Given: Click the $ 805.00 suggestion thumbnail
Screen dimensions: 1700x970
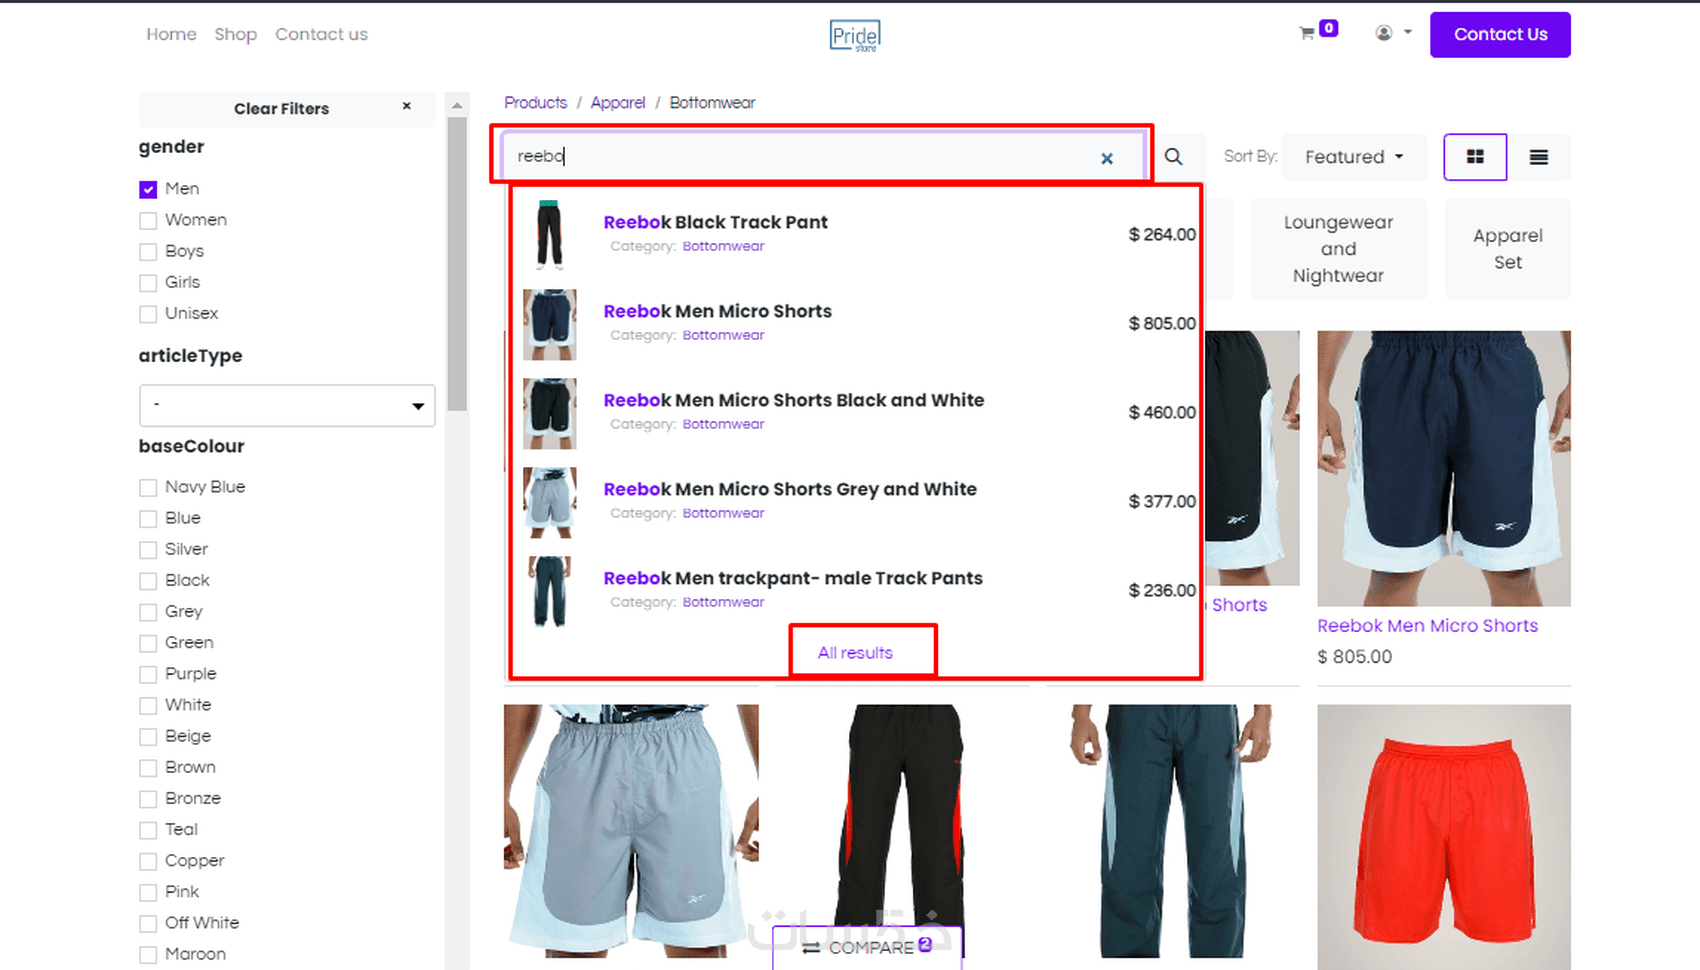Looking at the screenshot, I should [549, 324].
